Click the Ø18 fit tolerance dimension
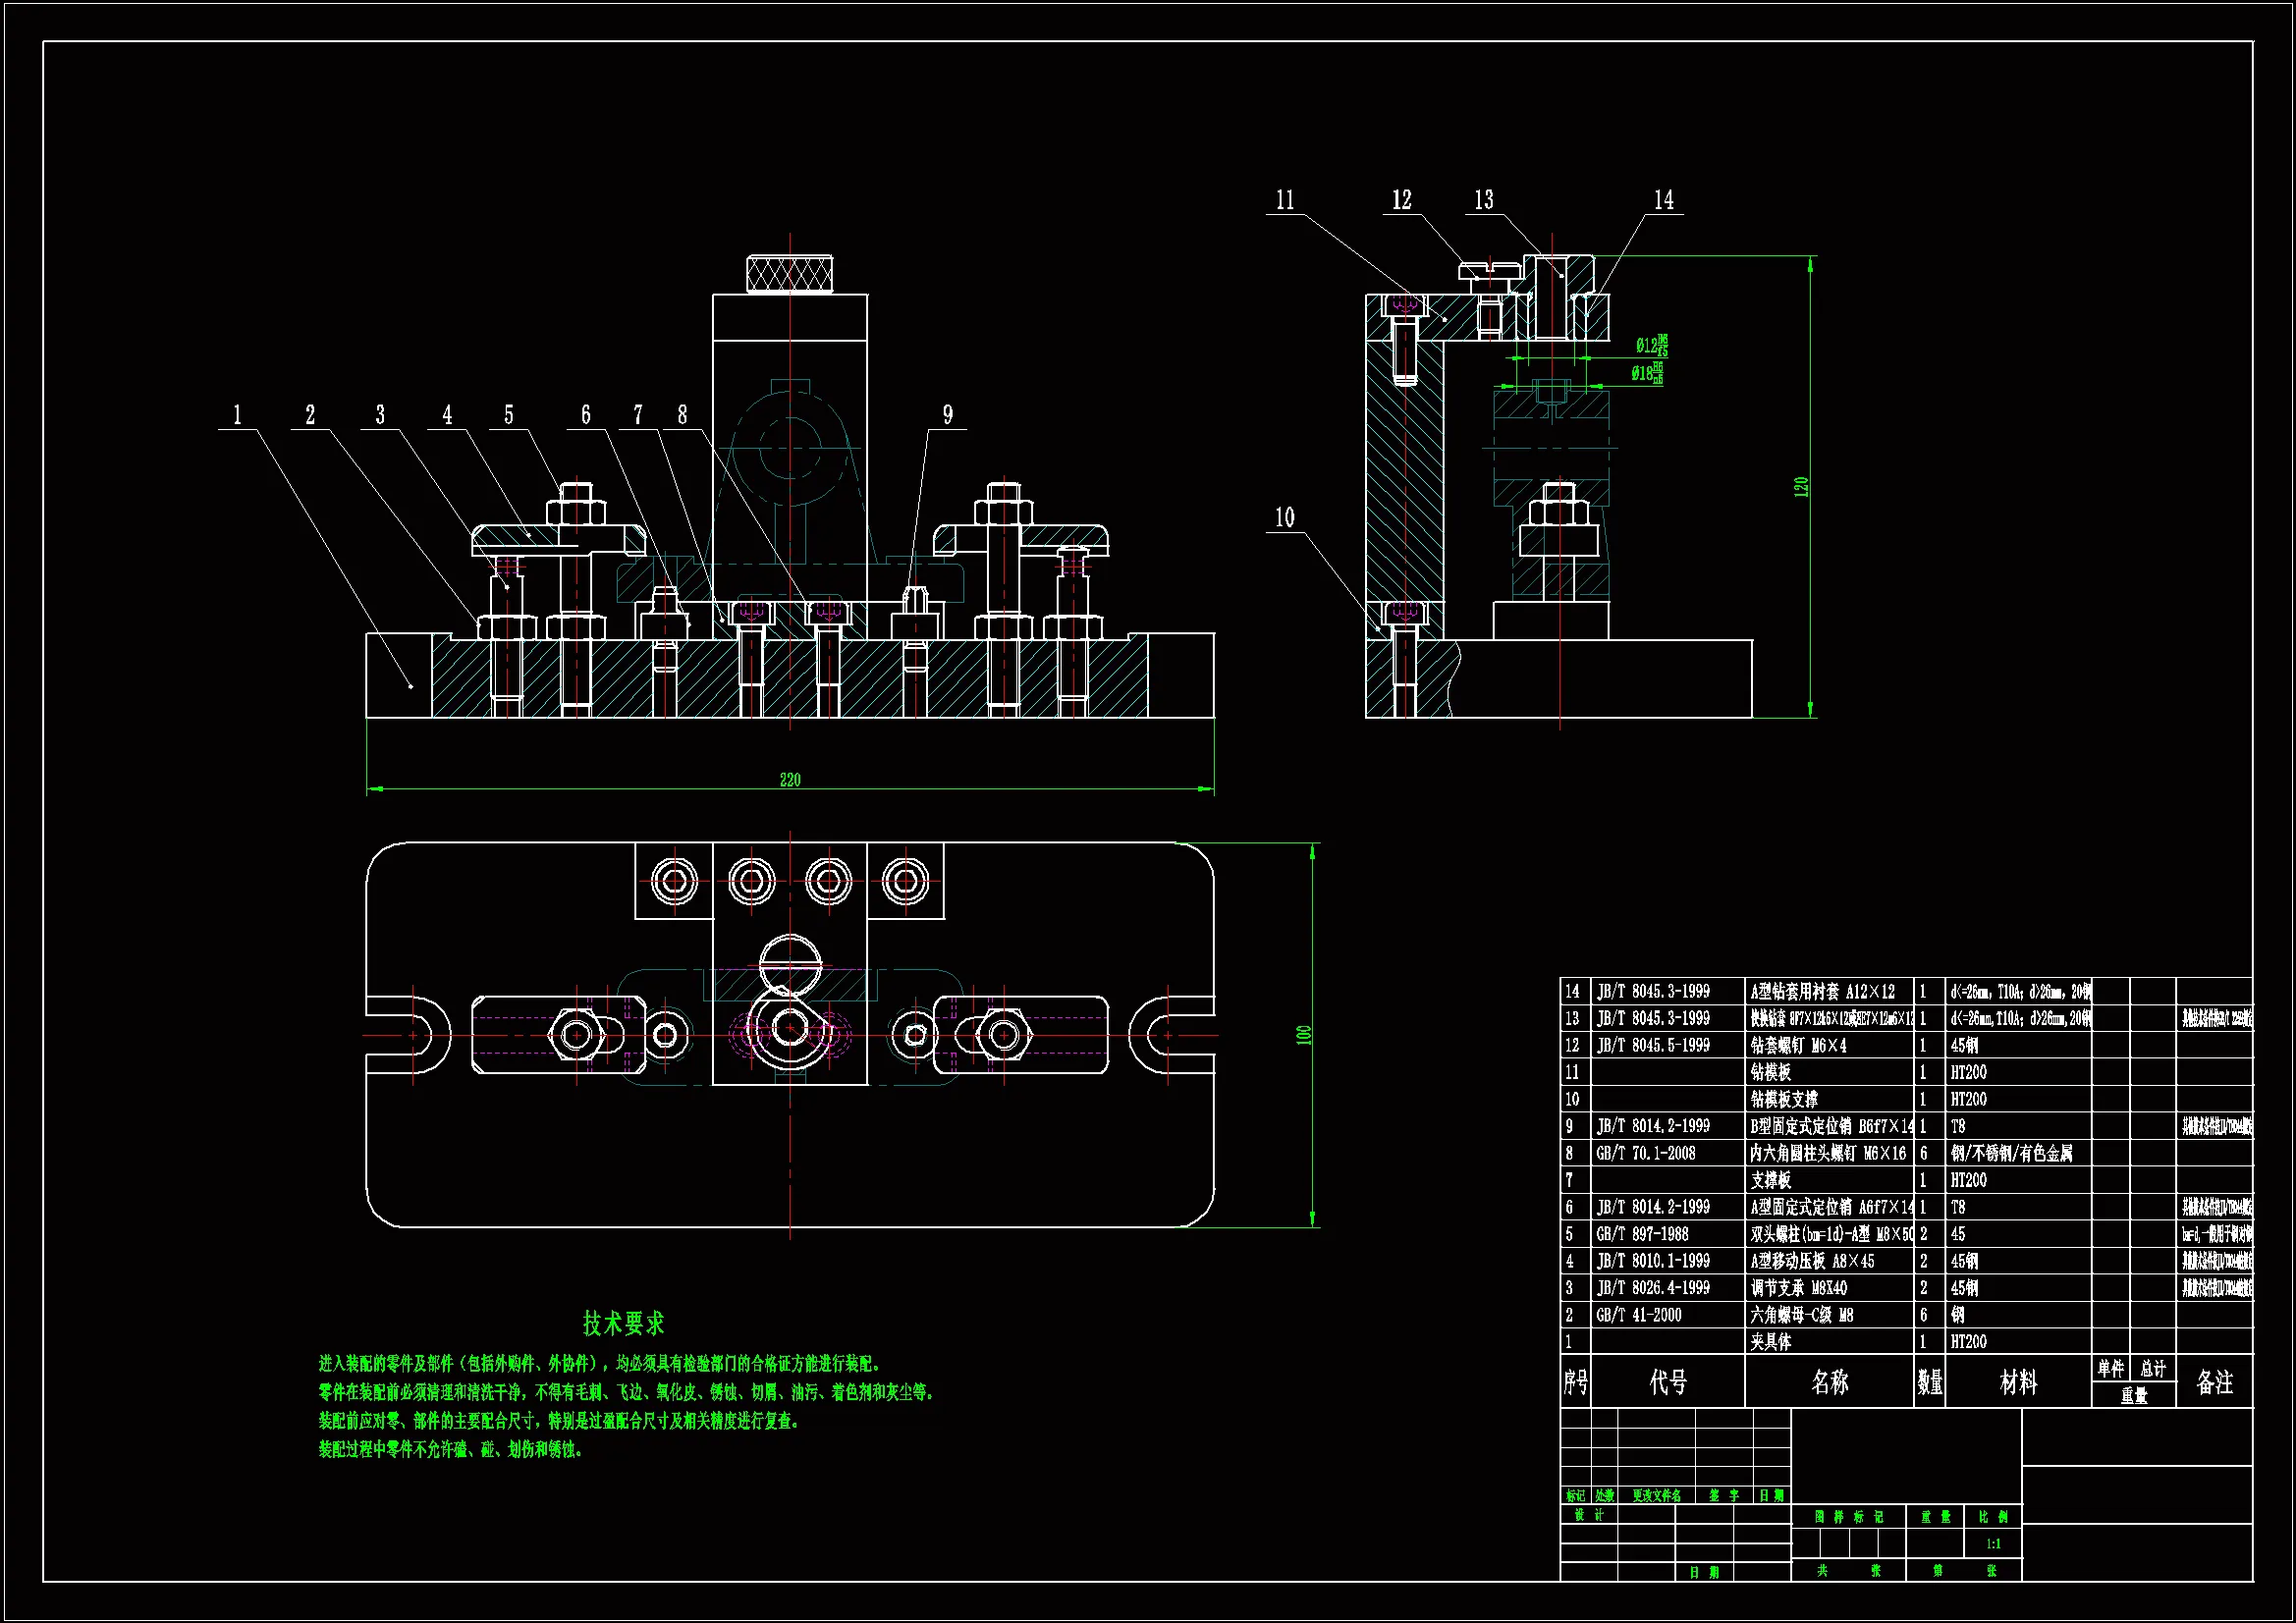This screenshot has height=1623, width=2296. click(1647, 374)
